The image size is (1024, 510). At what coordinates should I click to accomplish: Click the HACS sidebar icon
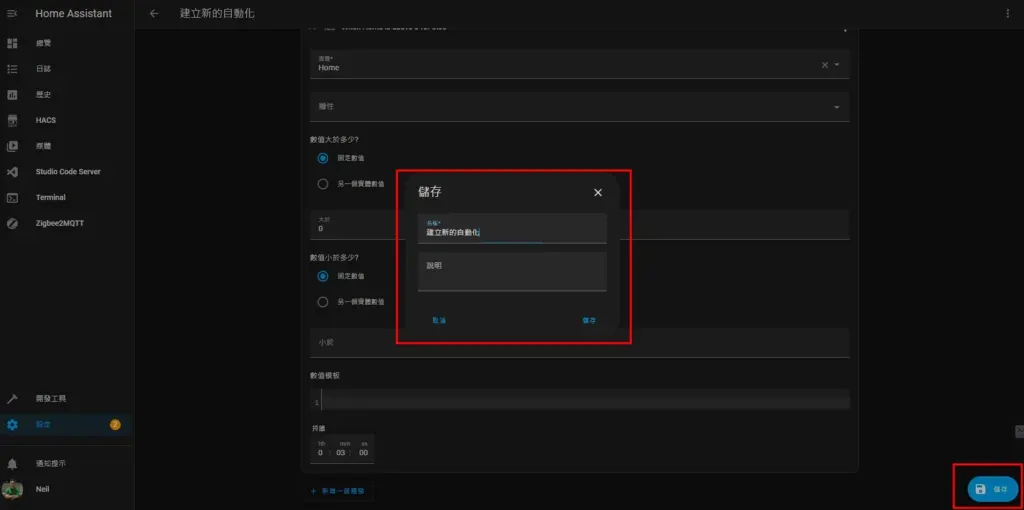(x=13, y=120)
